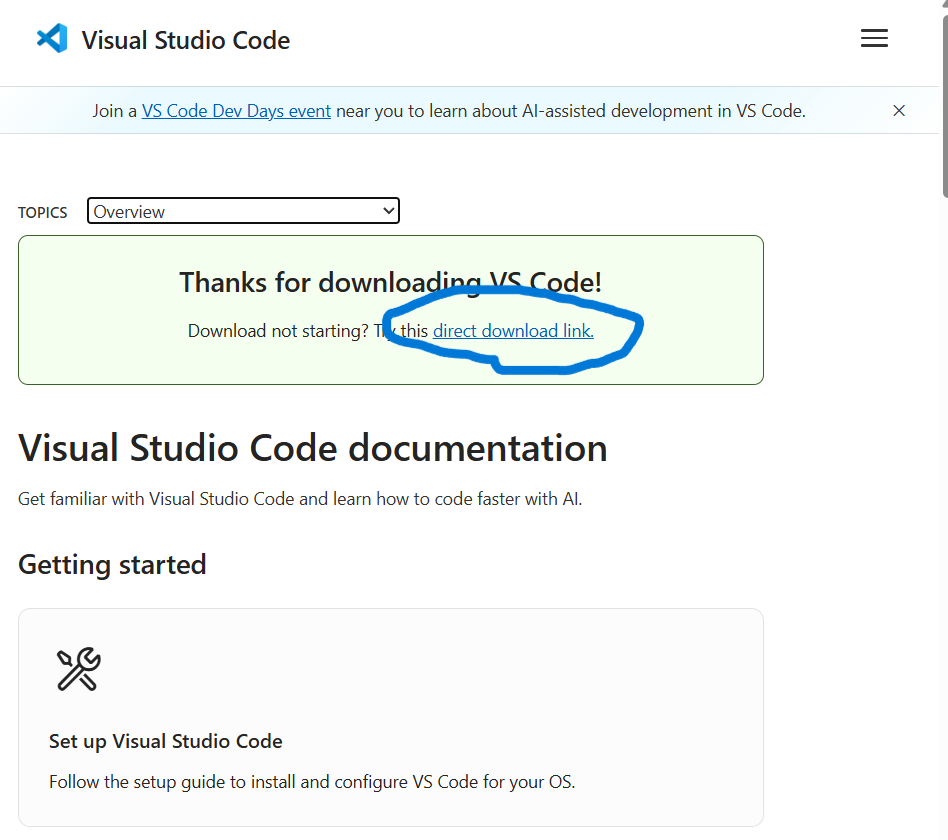Click the setup guide description text

pos(312,782)
